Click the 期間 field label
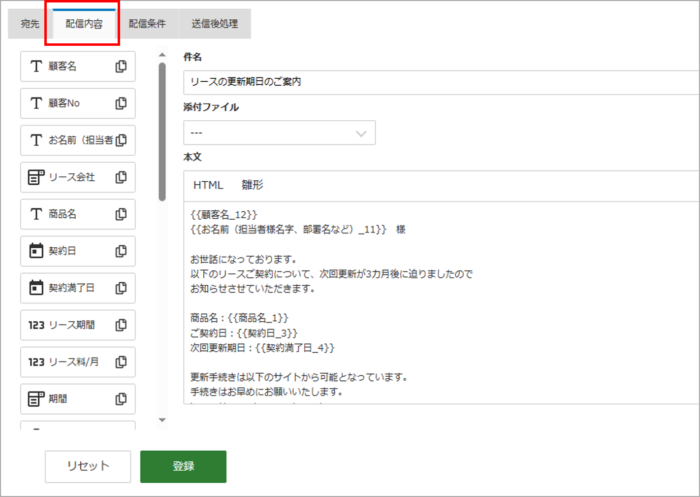Image resolution: width=700 pixels, height=497 pixels. coord(58,399)
